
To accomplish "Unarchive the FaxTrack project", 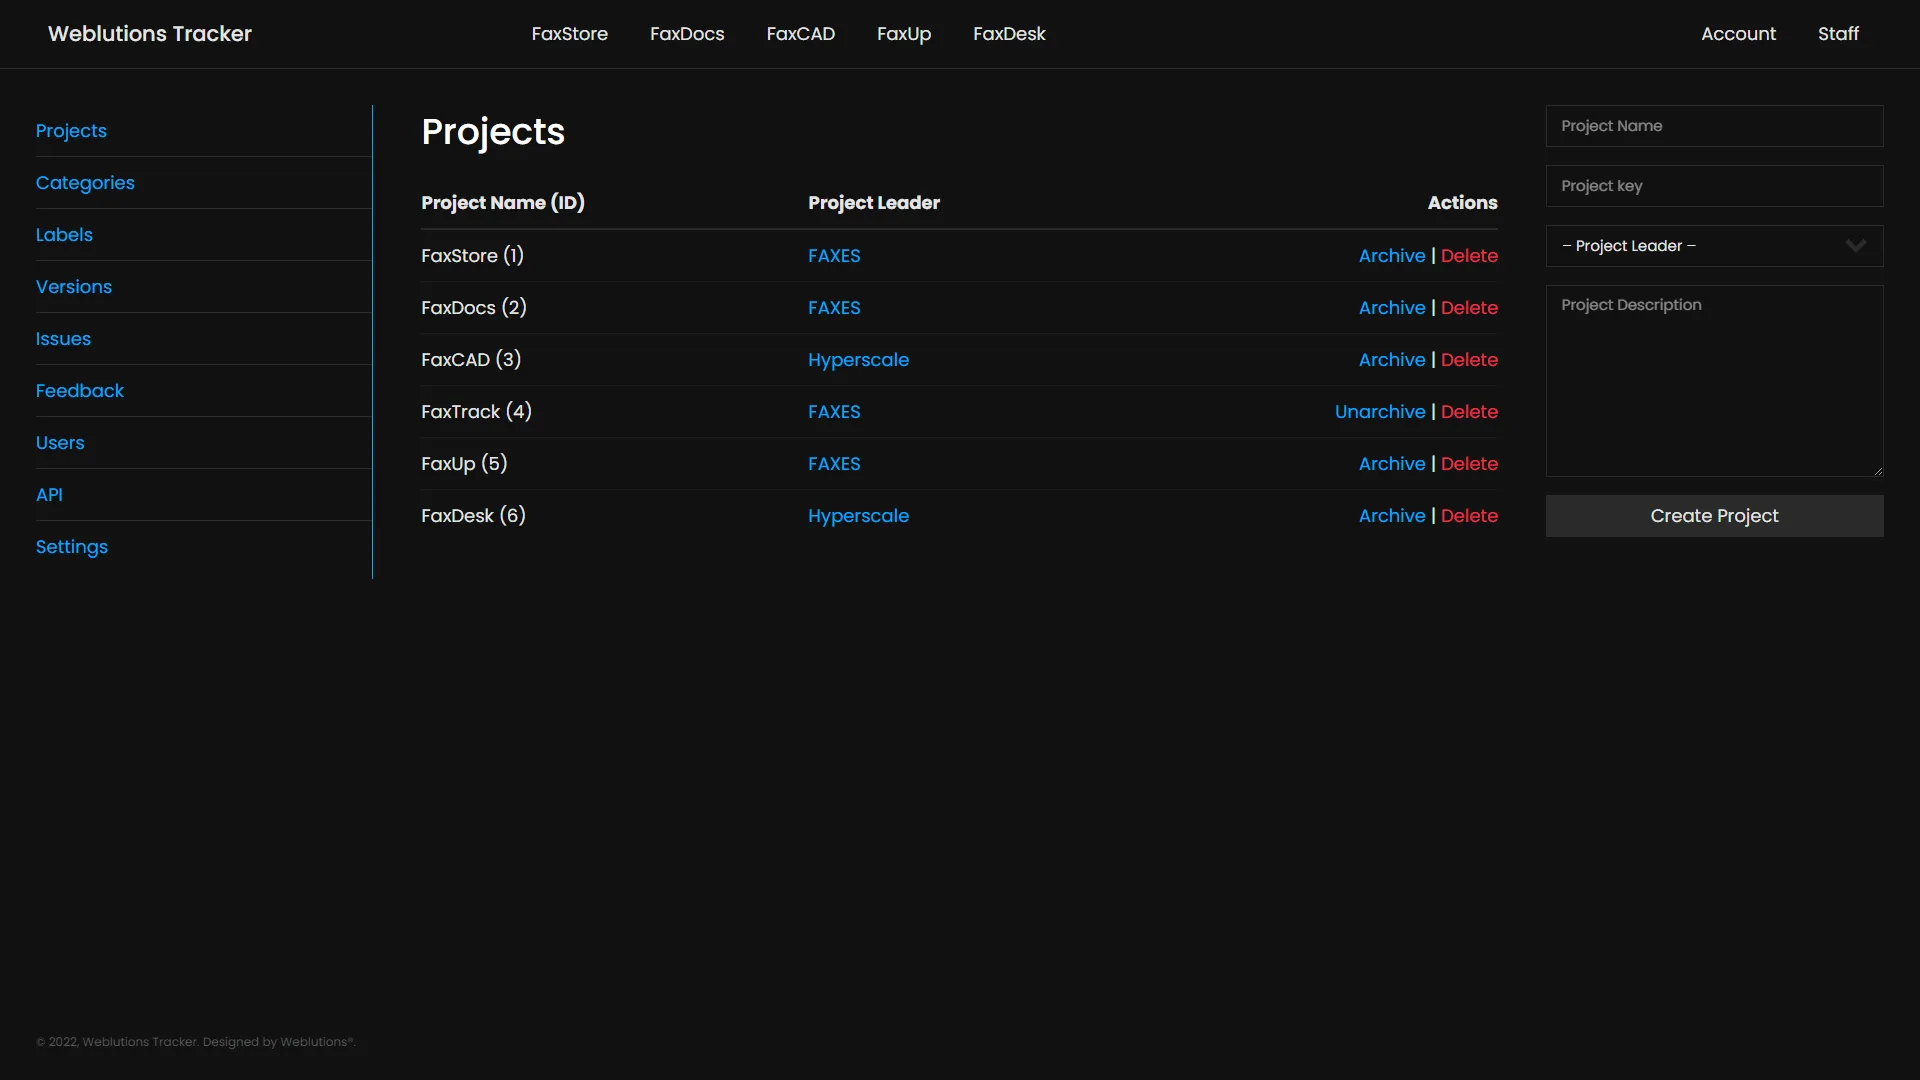I will pyautogui.click(x=1380, y=411).
